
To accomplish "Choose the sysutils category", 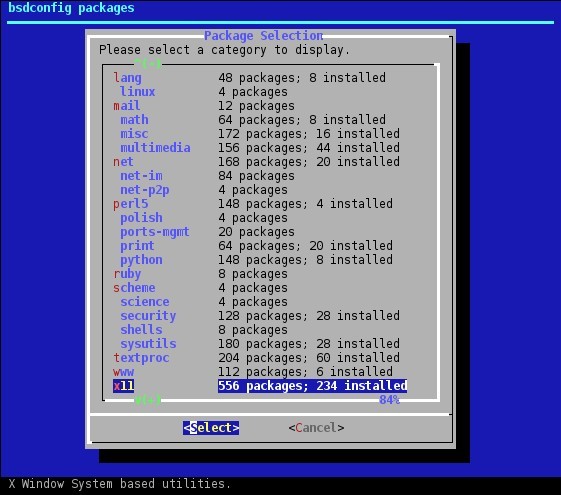I will [148, 344].
